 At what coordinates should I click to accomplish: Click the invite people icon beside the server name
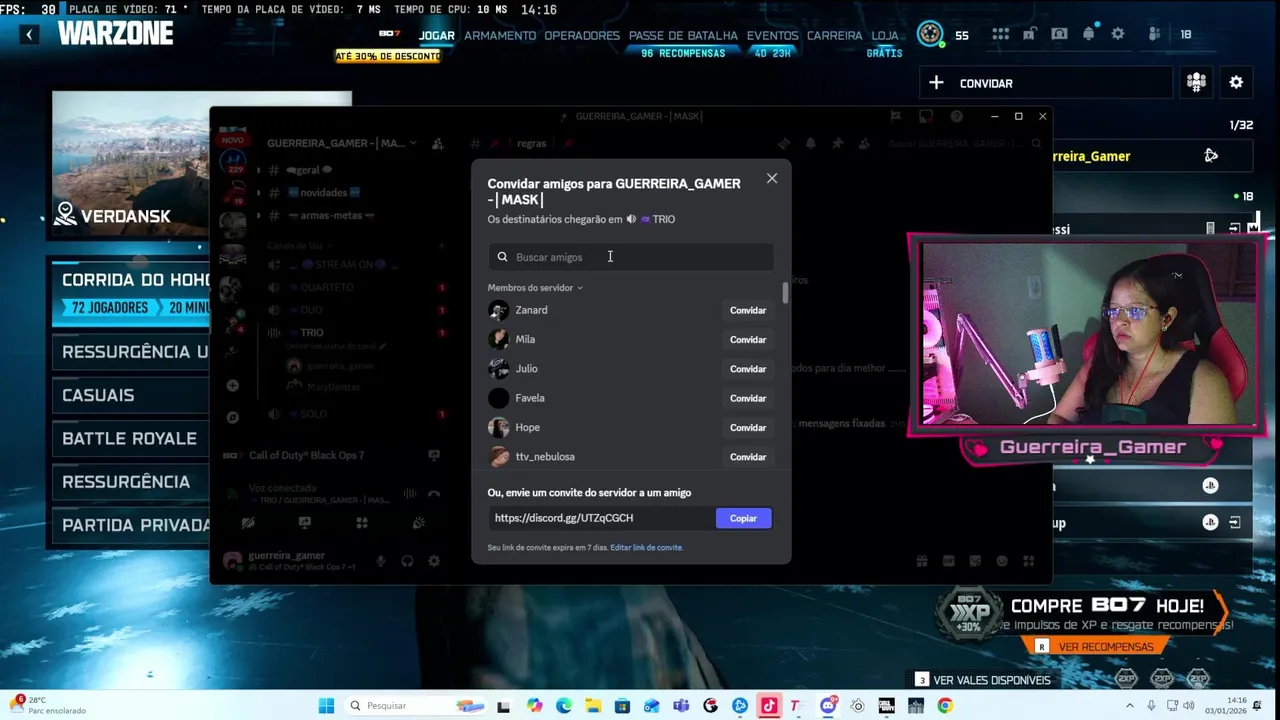[437, 143]
